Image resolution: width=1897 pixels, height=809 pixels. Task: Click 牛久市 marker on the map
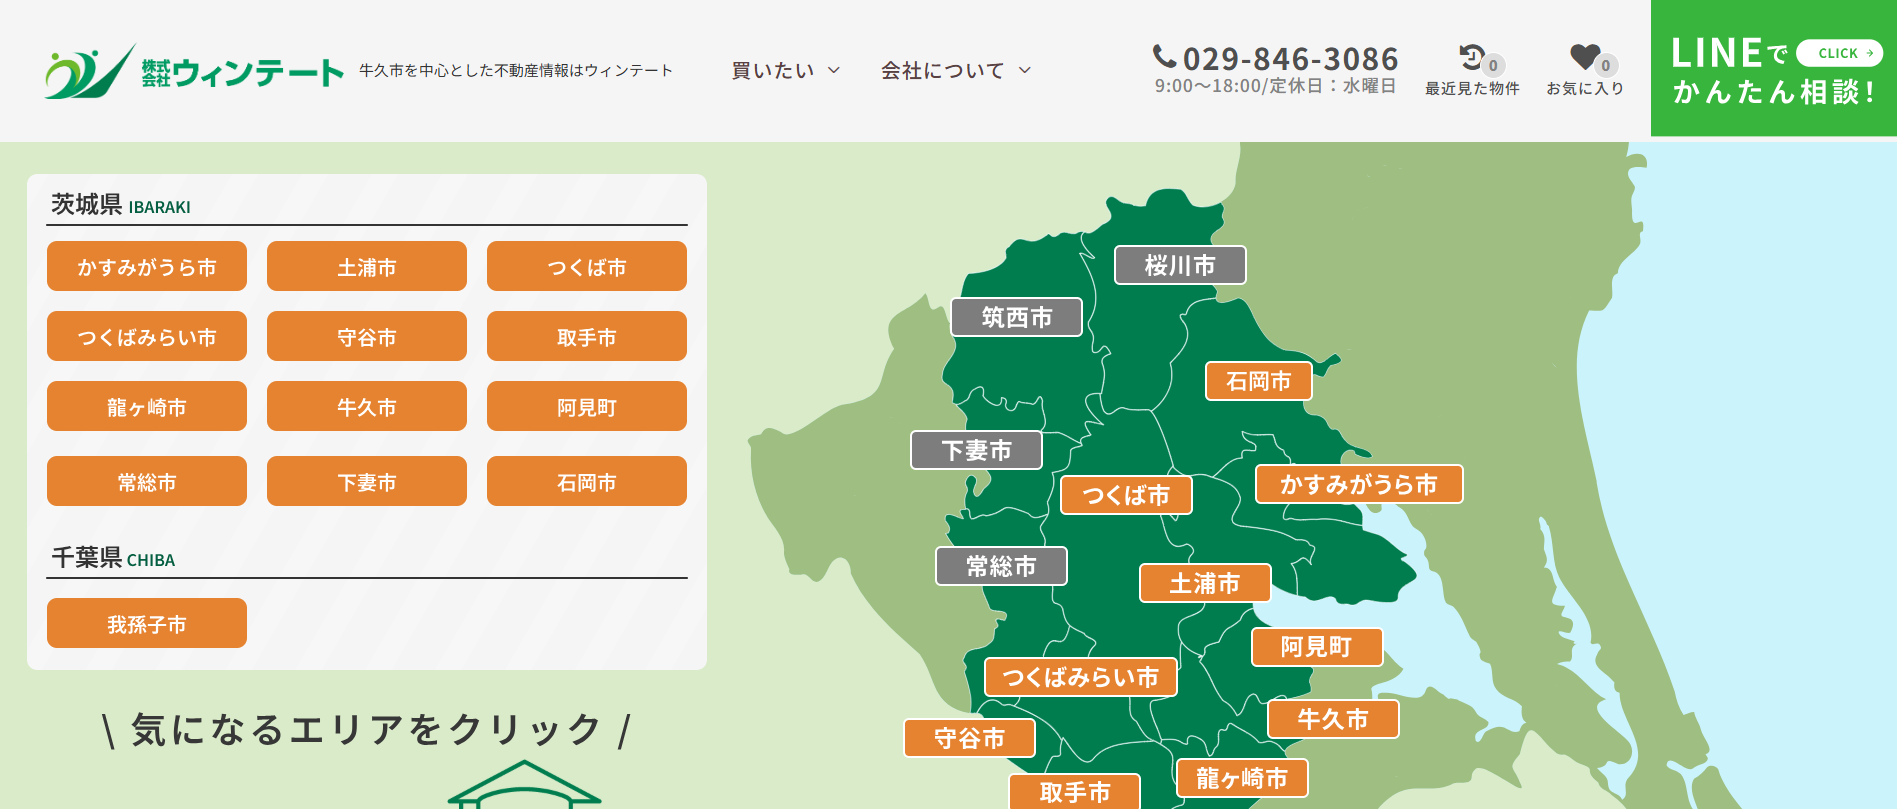tap(1332, 720)
